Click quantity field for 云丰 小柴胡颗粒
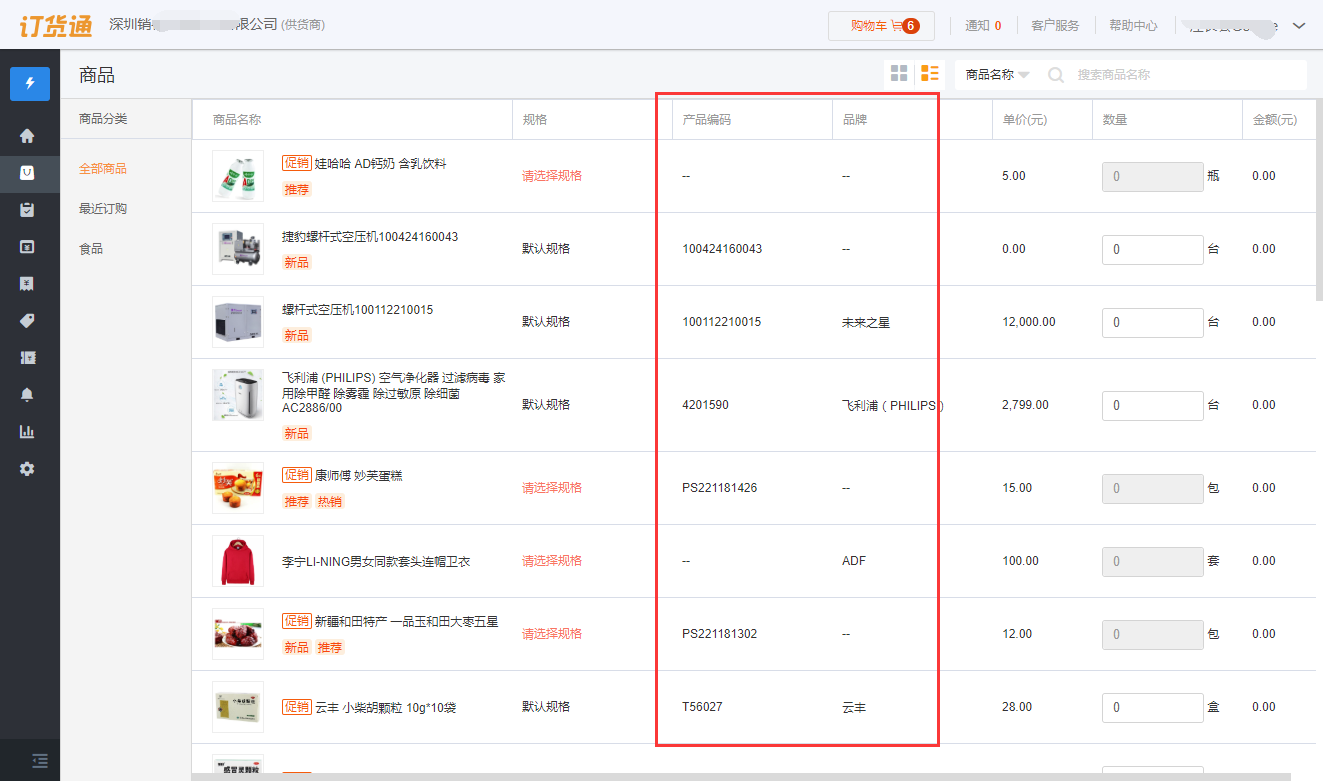The width and height of the screenshot is (1323, 781). pos(1152,708)
